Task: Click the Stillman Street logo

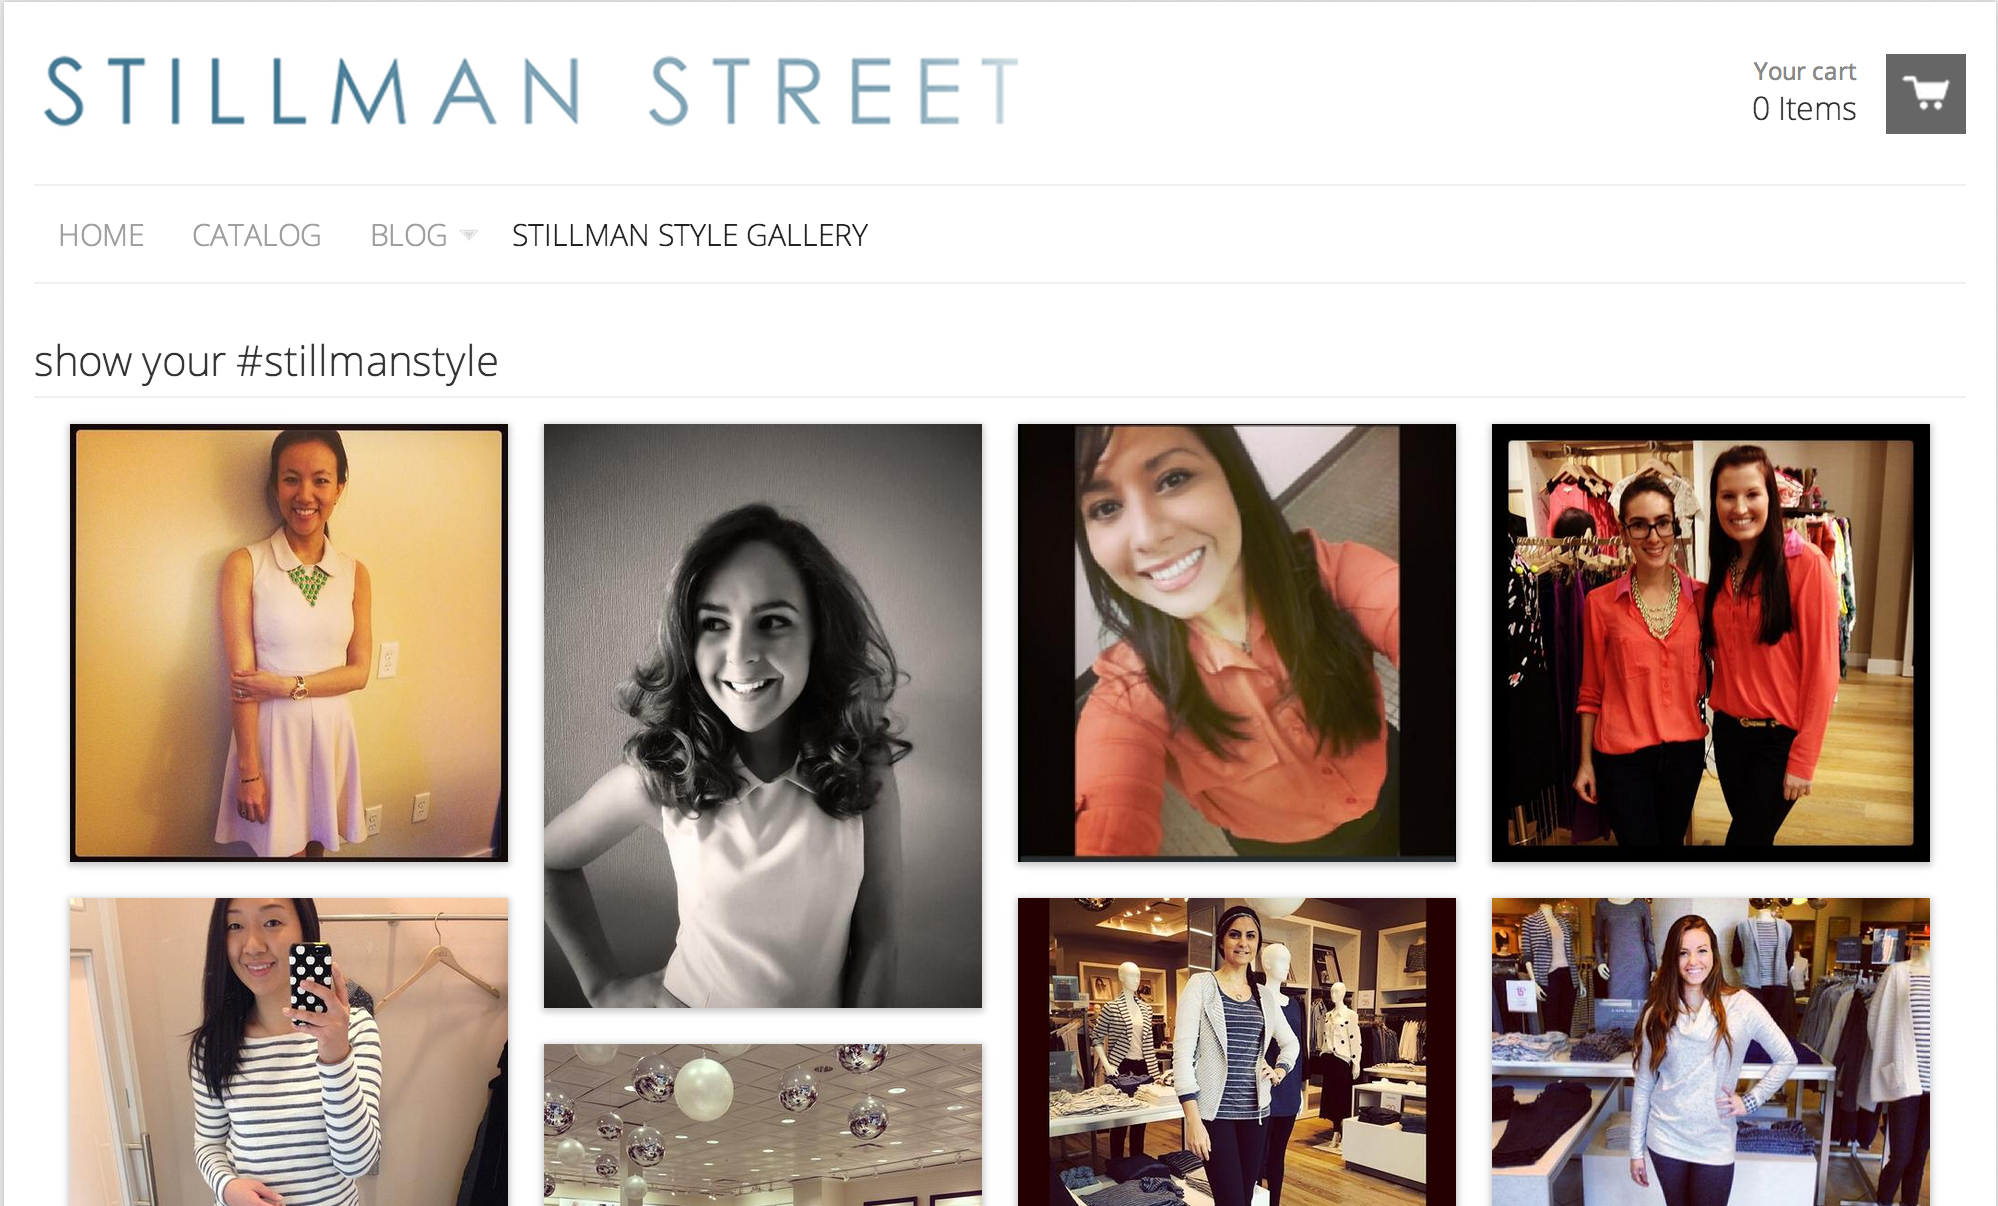Action: [532, 91]
